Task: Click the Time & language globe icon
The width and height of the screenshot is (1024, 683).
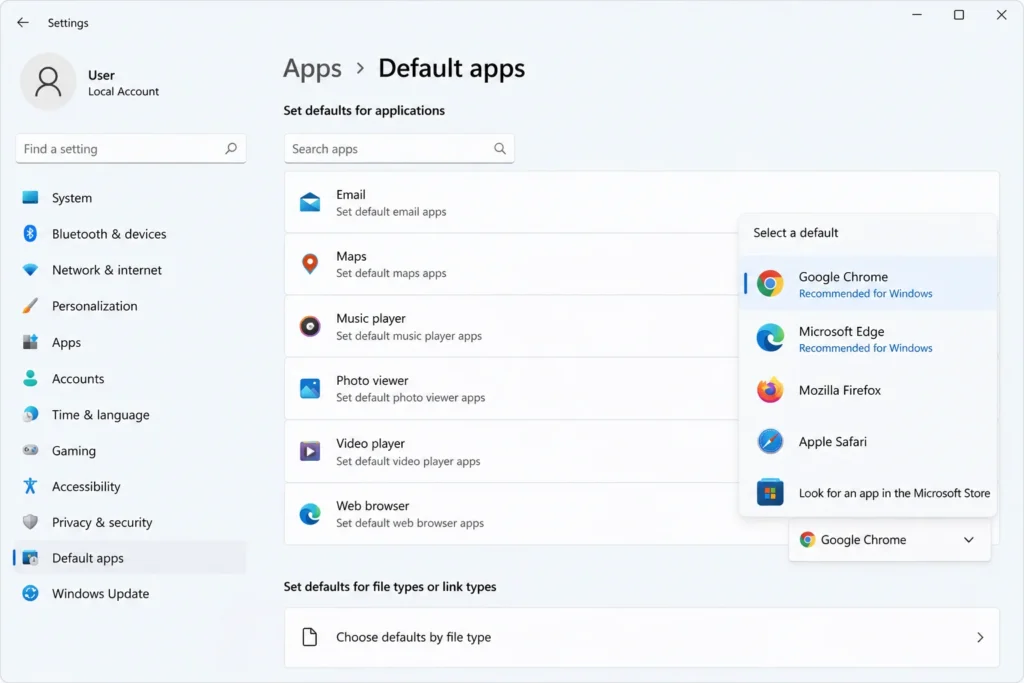Action: 30,414
